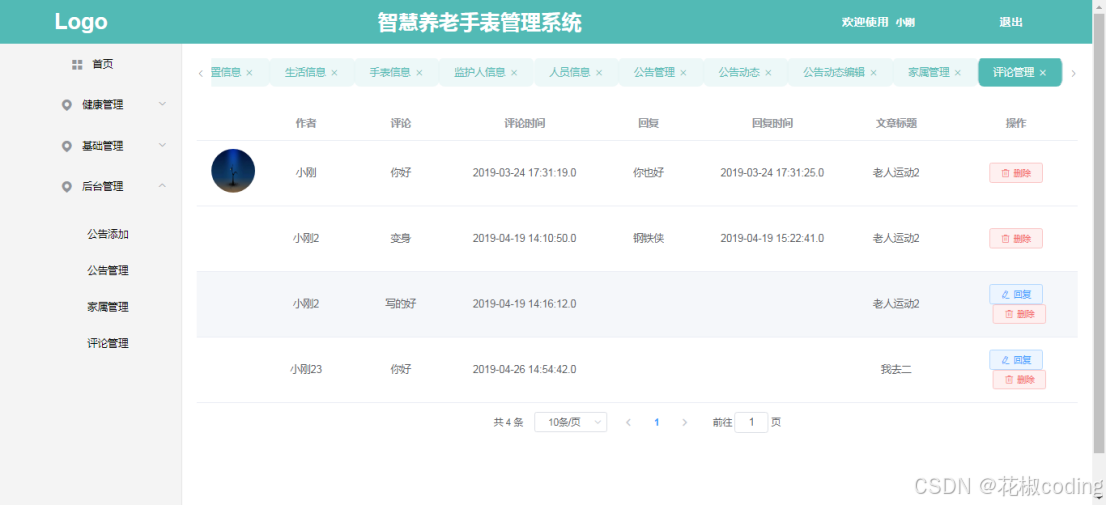Viewport: 1107px width, 506px height.
Task: Click the location pin icon beside 基础管理
Action: [67, 146]
